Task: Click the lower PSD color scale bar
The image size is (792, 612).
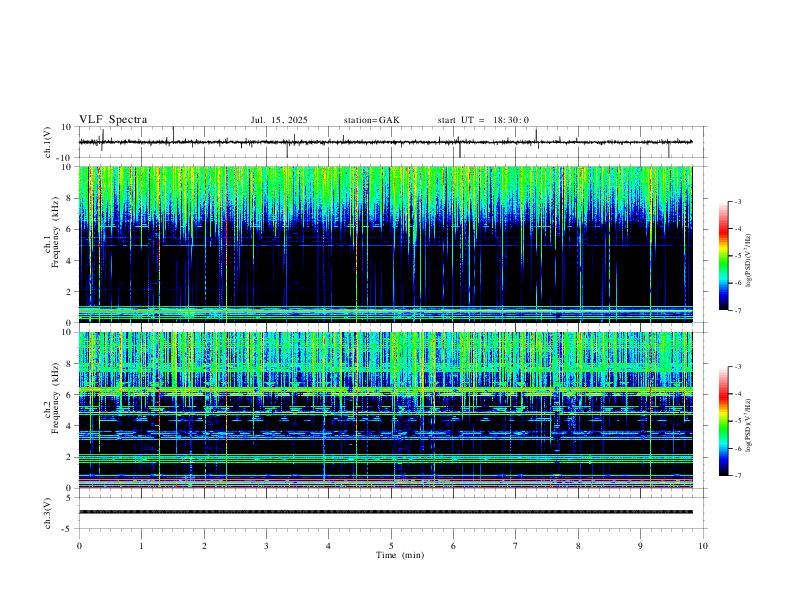Action: (x=723, y=421)
